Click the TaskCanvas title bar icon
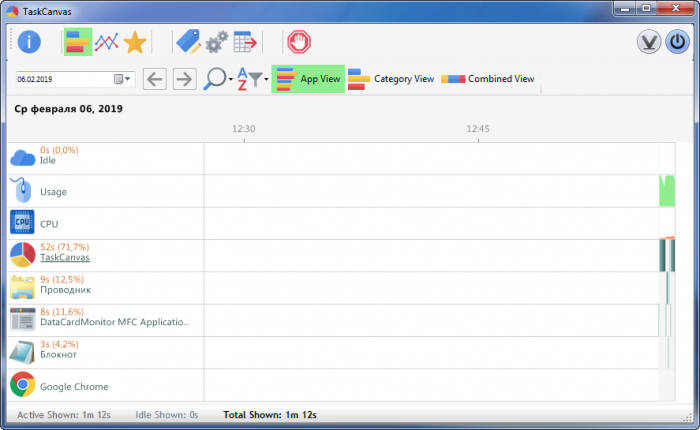 point(13,12)
